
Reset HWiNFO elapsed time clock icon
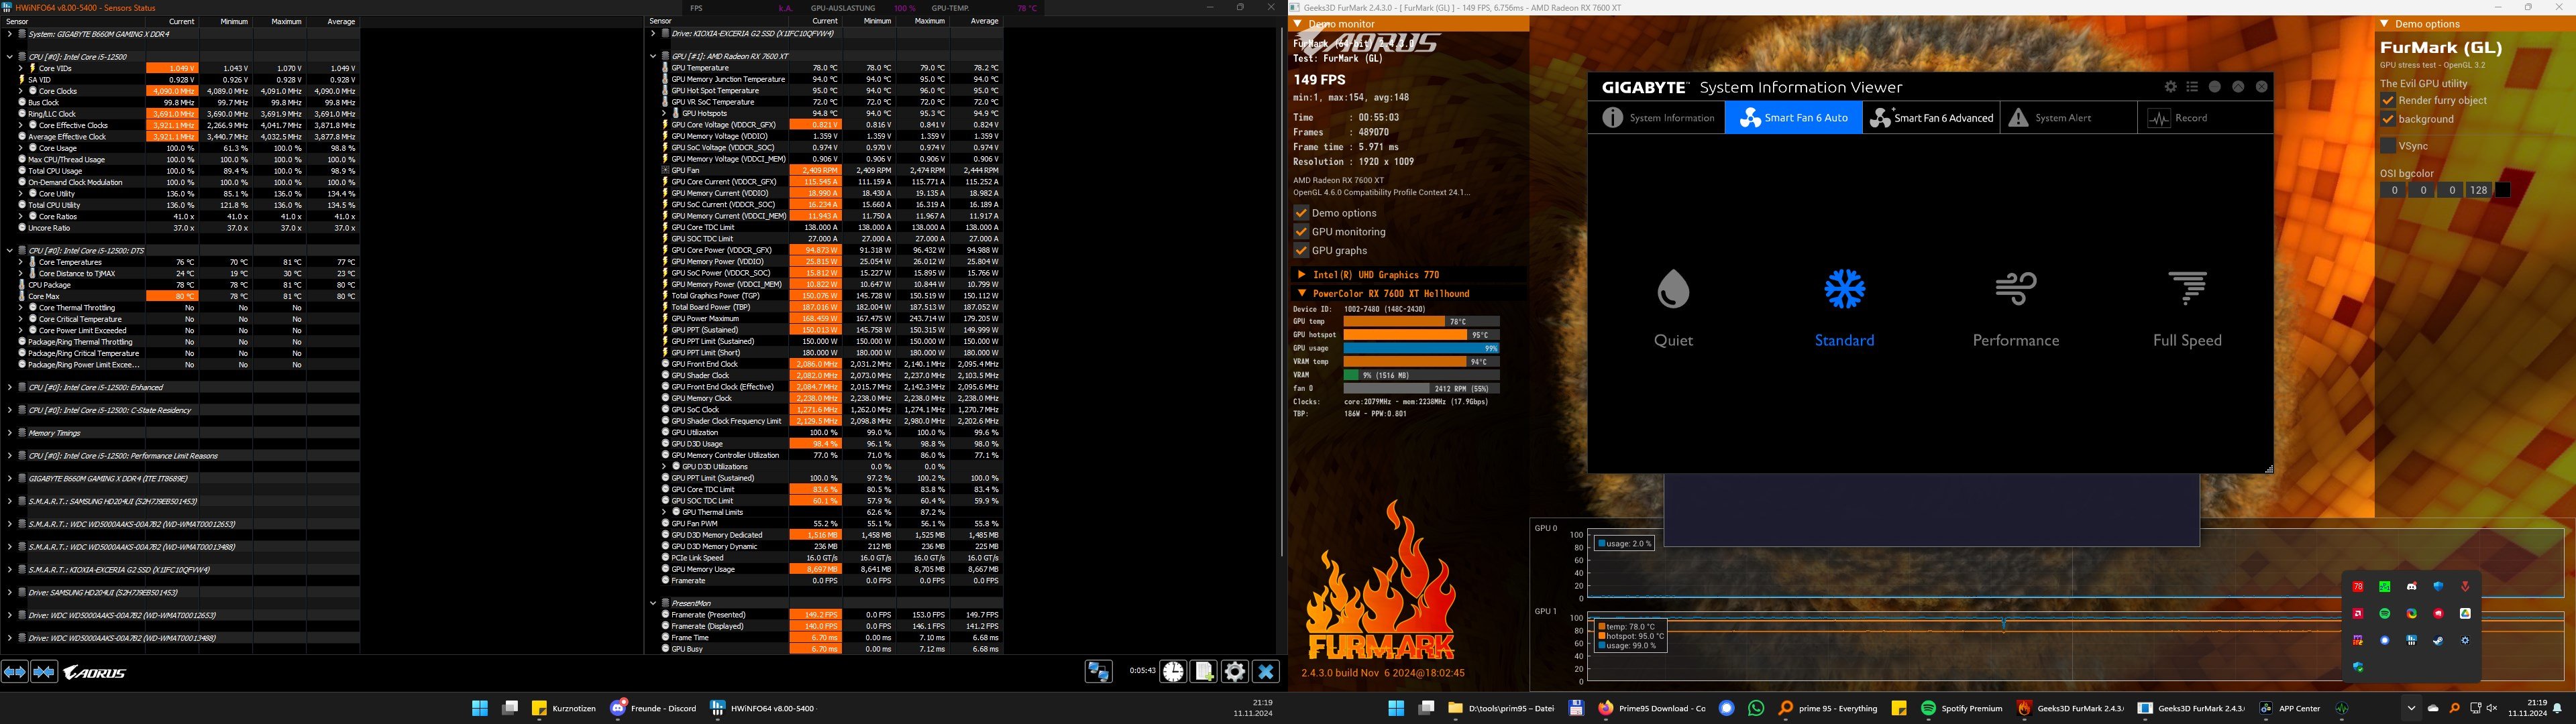[x=1173, y=672]
